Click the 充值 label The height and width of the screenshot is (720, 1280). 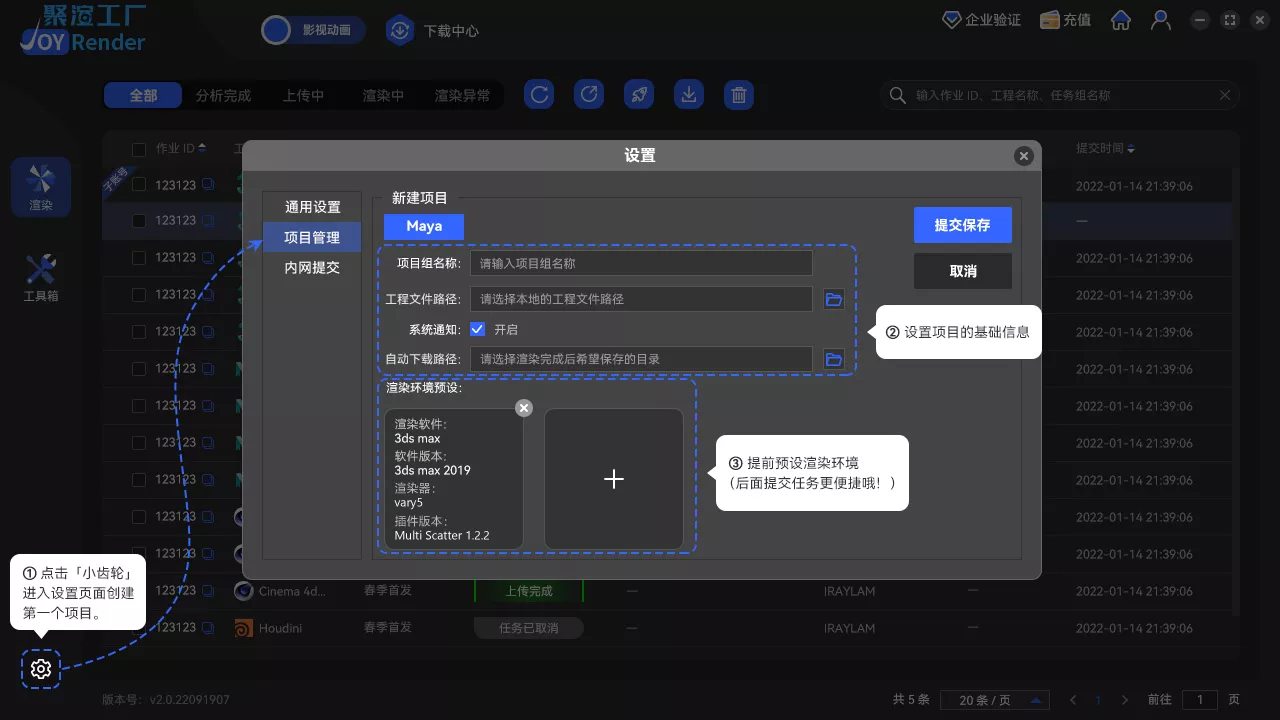pyautogui.click(x=1077, y=20)
